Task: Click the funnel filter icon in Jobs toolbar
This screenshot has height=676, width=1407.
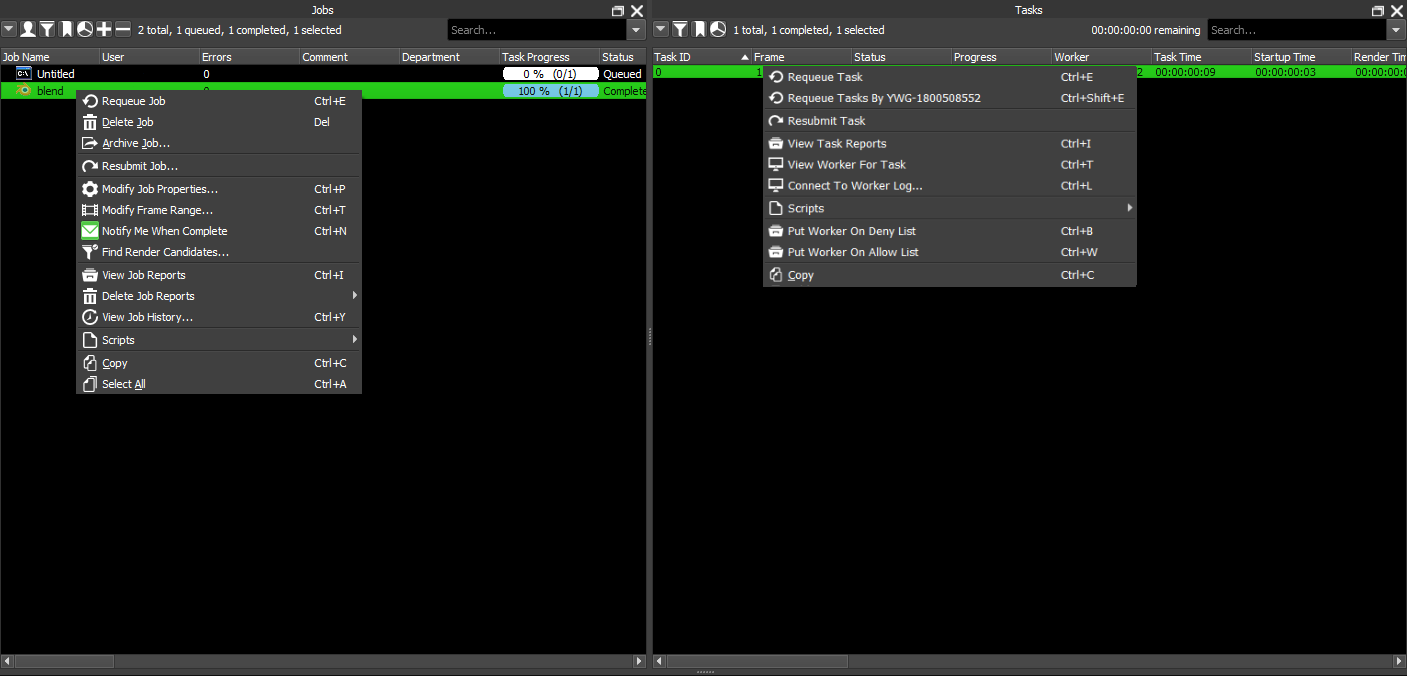Action: coord(47,30)
